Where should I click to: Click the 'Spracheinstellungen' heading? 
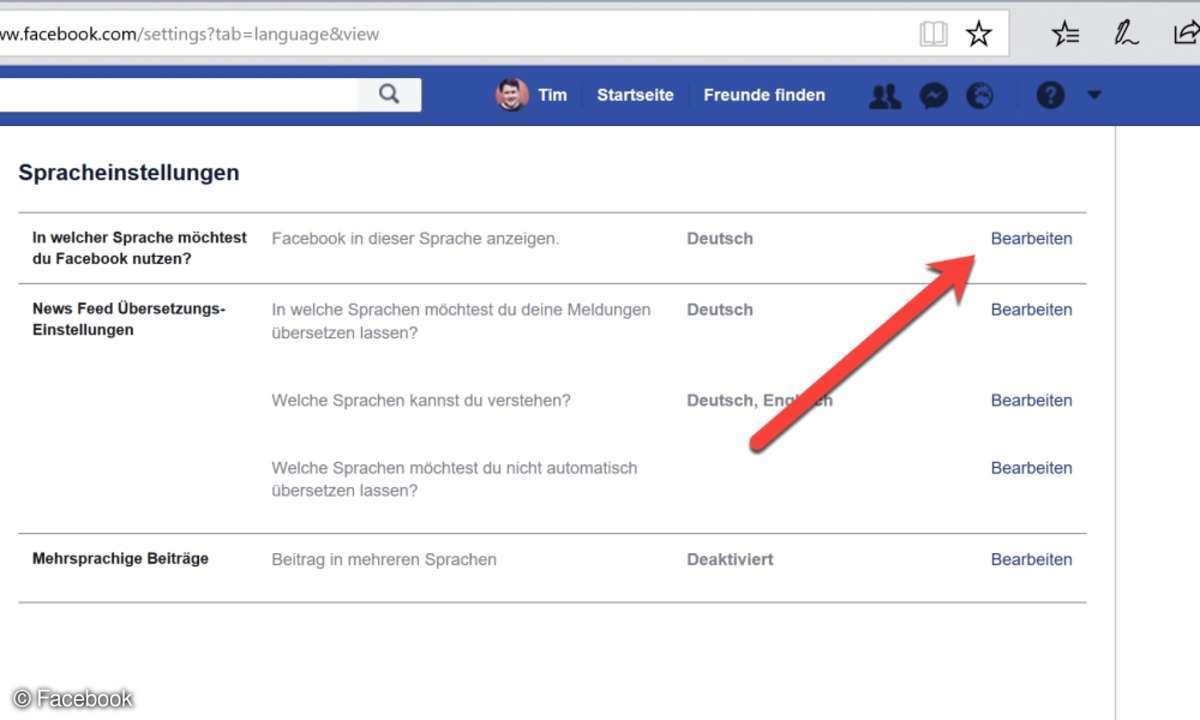129,172
